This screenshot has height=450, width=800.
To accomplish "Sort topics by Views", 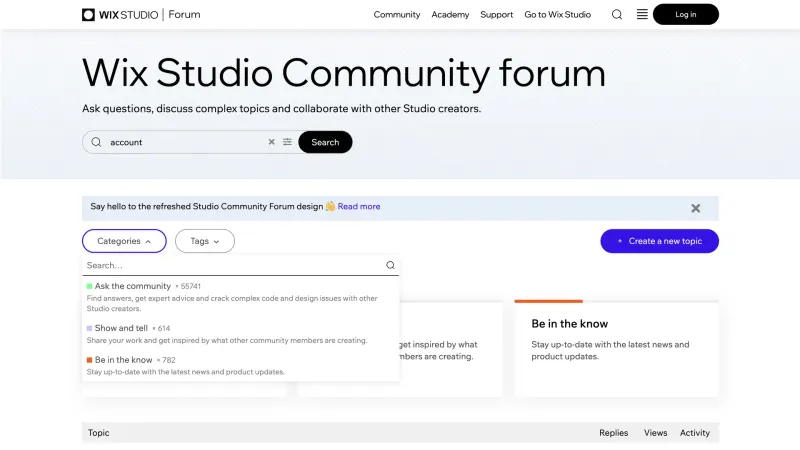I will pyautogui.click(x=655, y=433).
